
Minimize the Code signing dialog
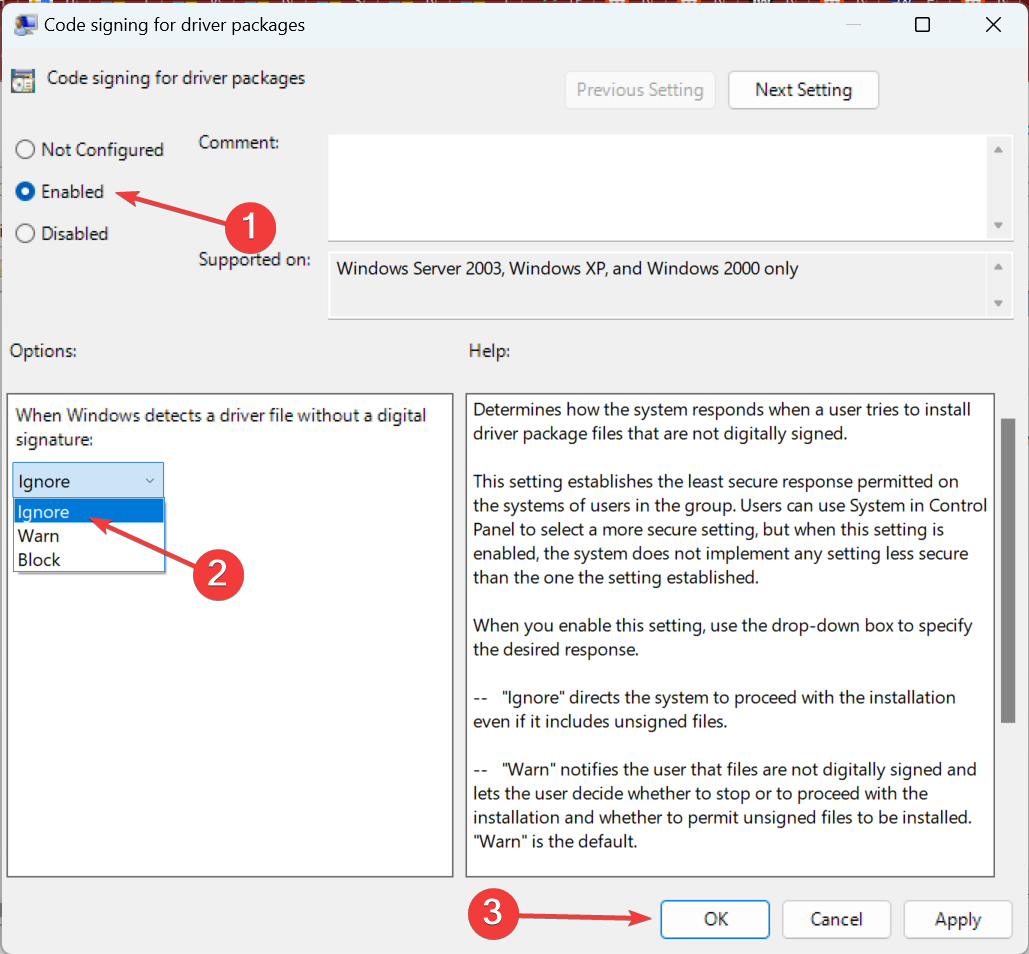point(853,25)
